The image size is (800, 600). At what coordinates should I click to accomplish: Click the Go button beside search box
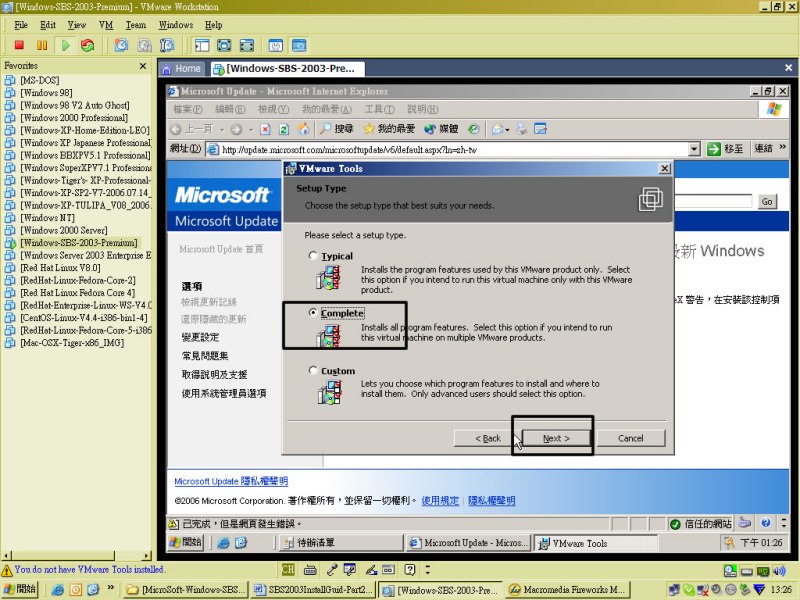(766, 202)
